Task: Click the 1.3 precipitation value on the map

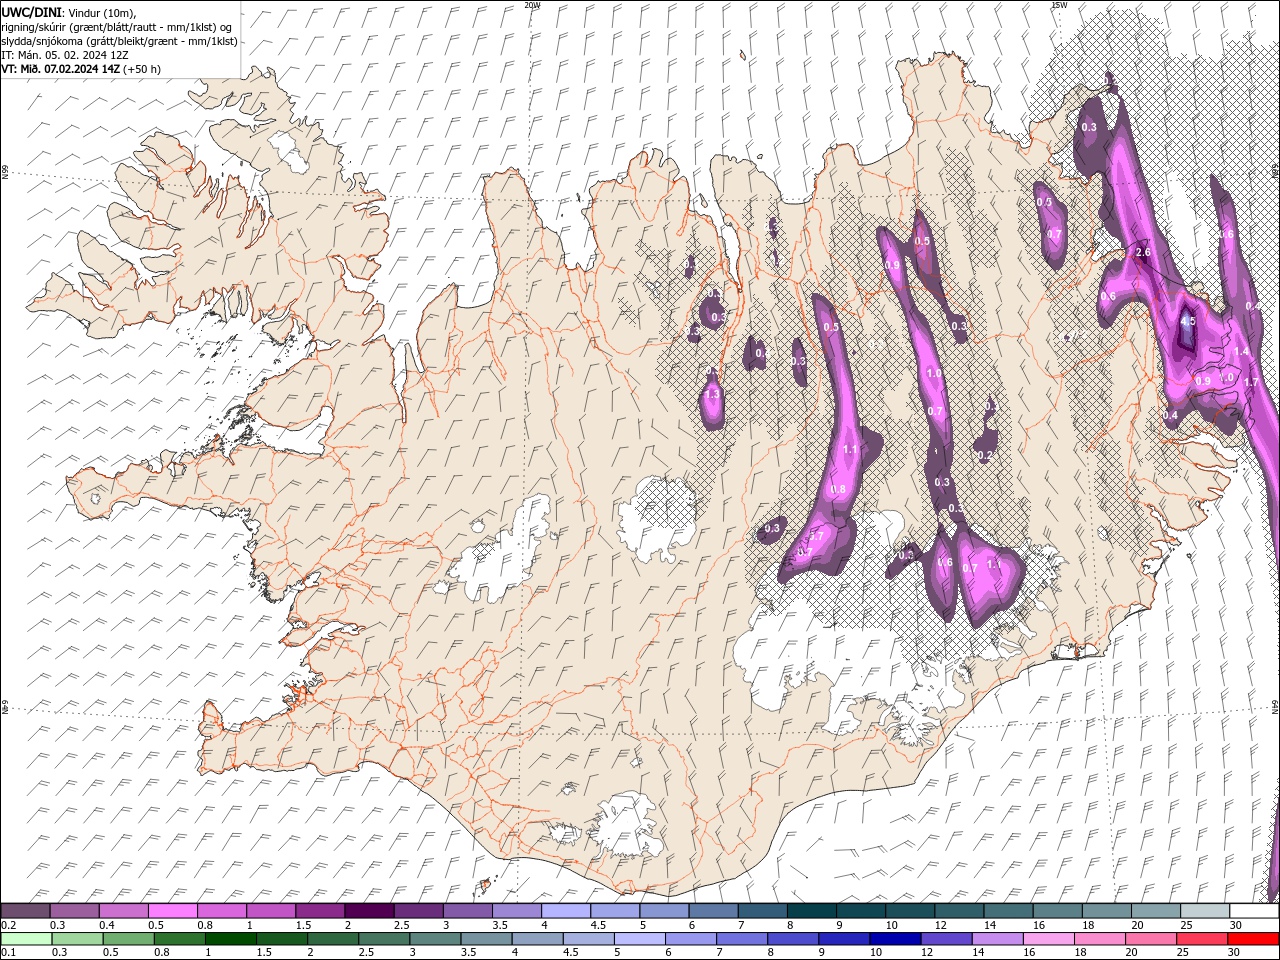Action: click(712, 395)
